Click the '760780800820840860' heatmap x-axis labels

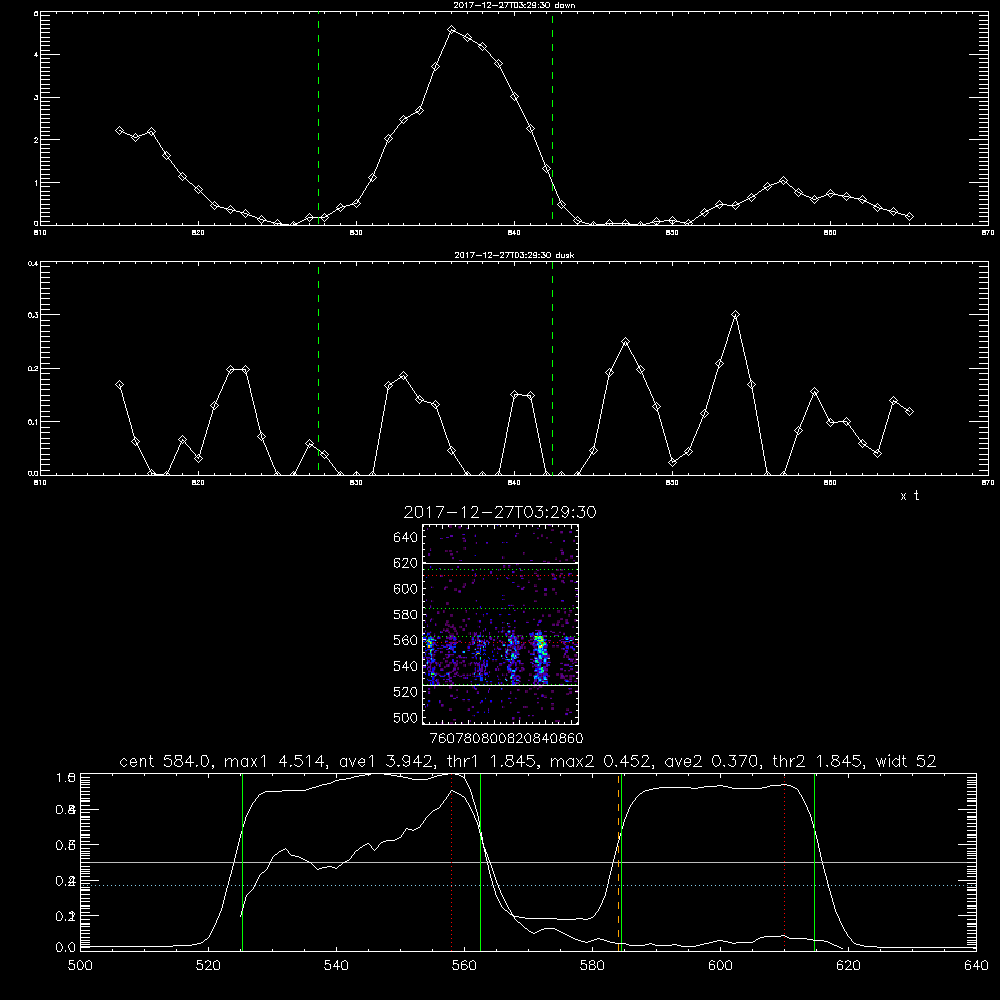tap(506, 739)
